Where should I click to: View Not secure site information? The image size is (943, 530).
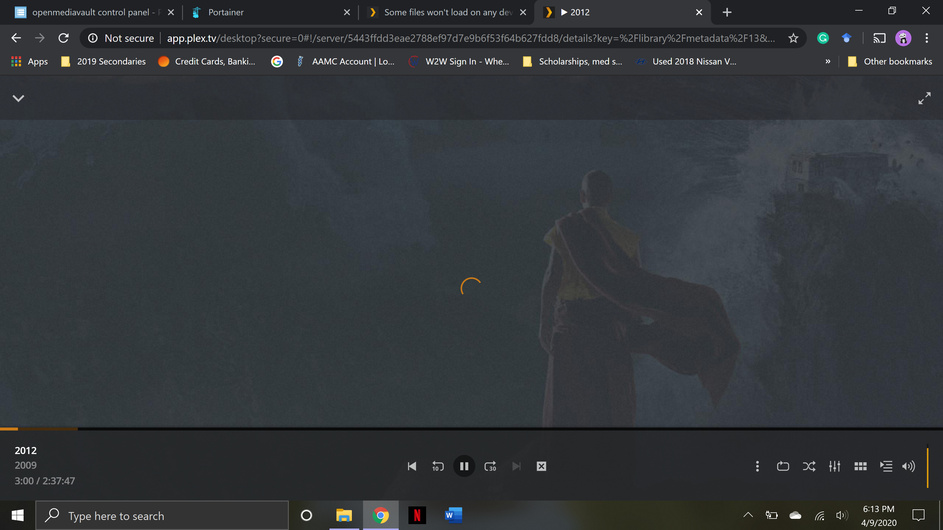[x=121, y=38]
